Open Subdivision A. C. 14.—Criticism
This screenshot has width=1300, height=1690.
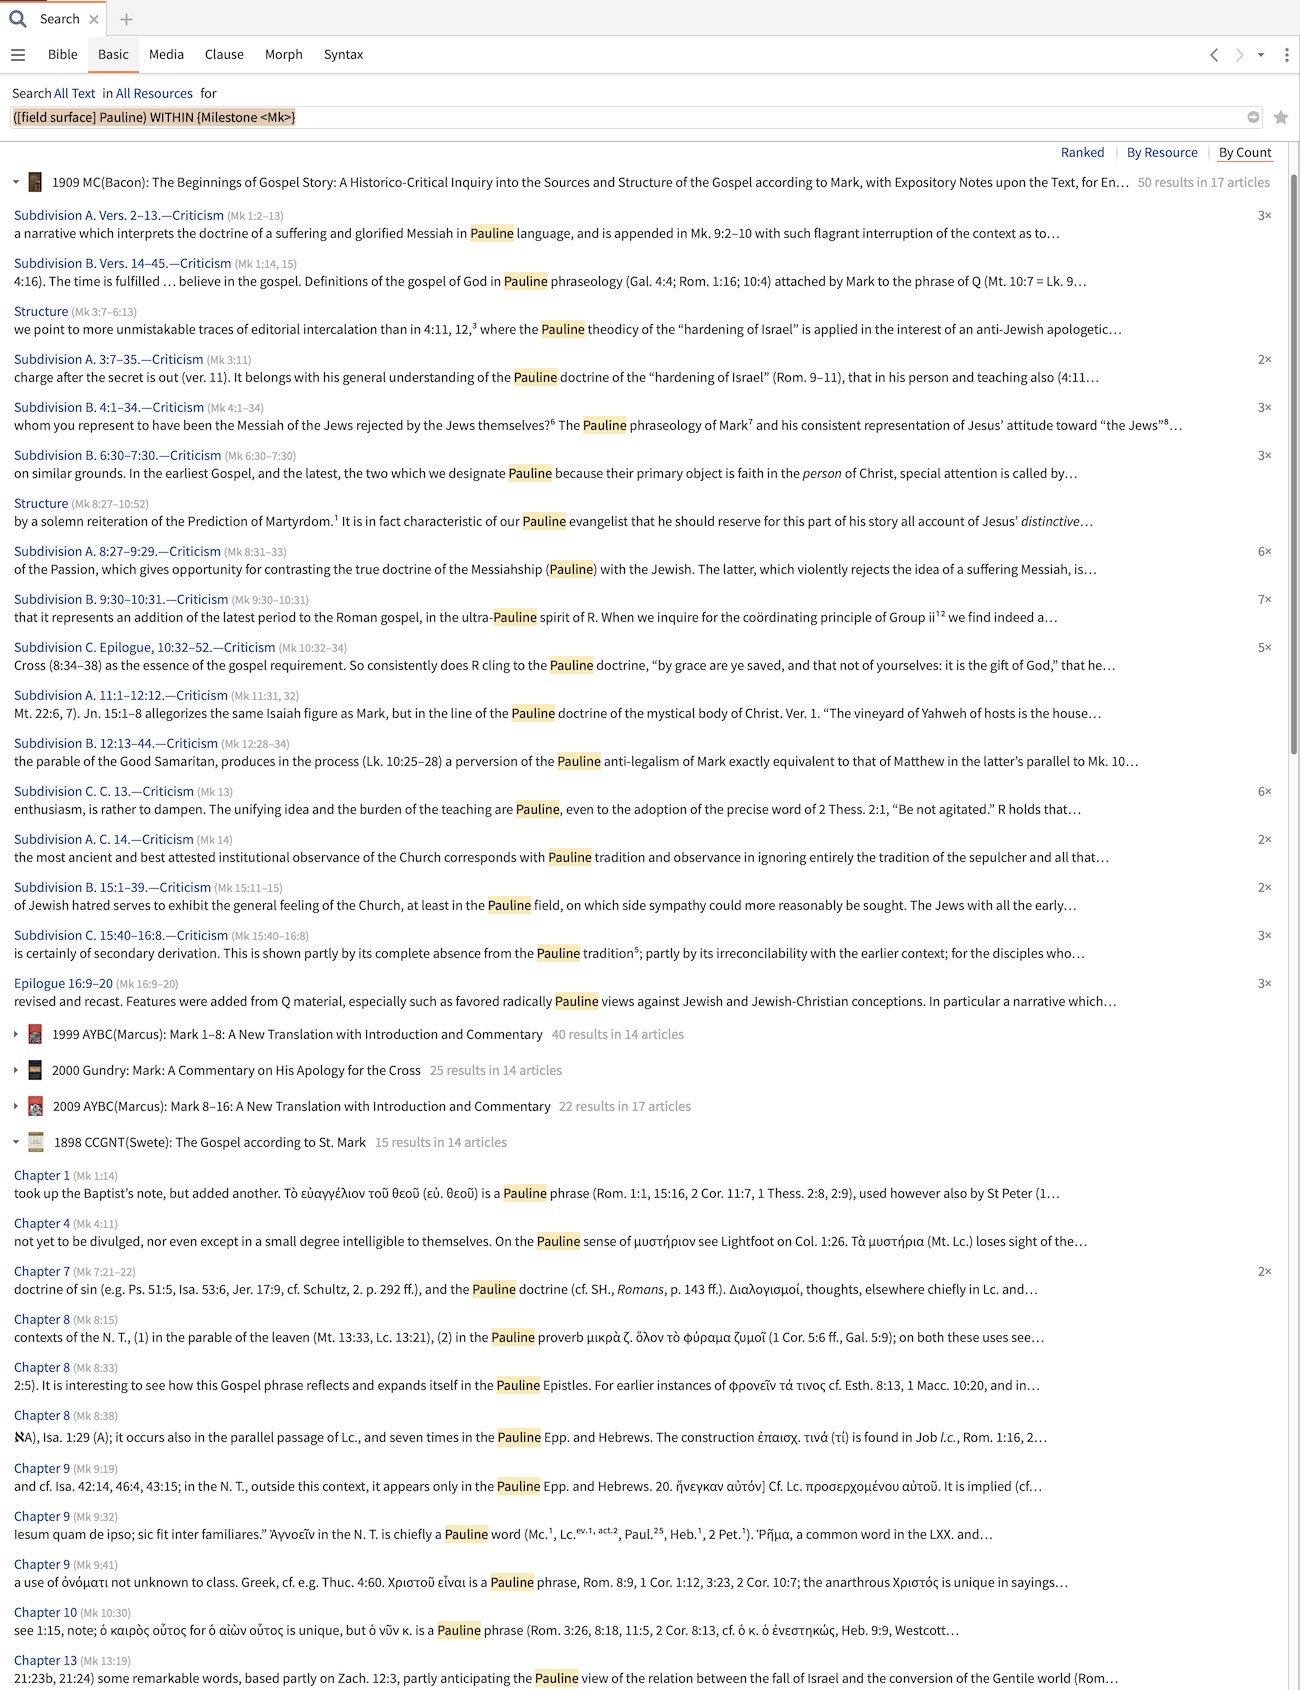tap(104, 839)
